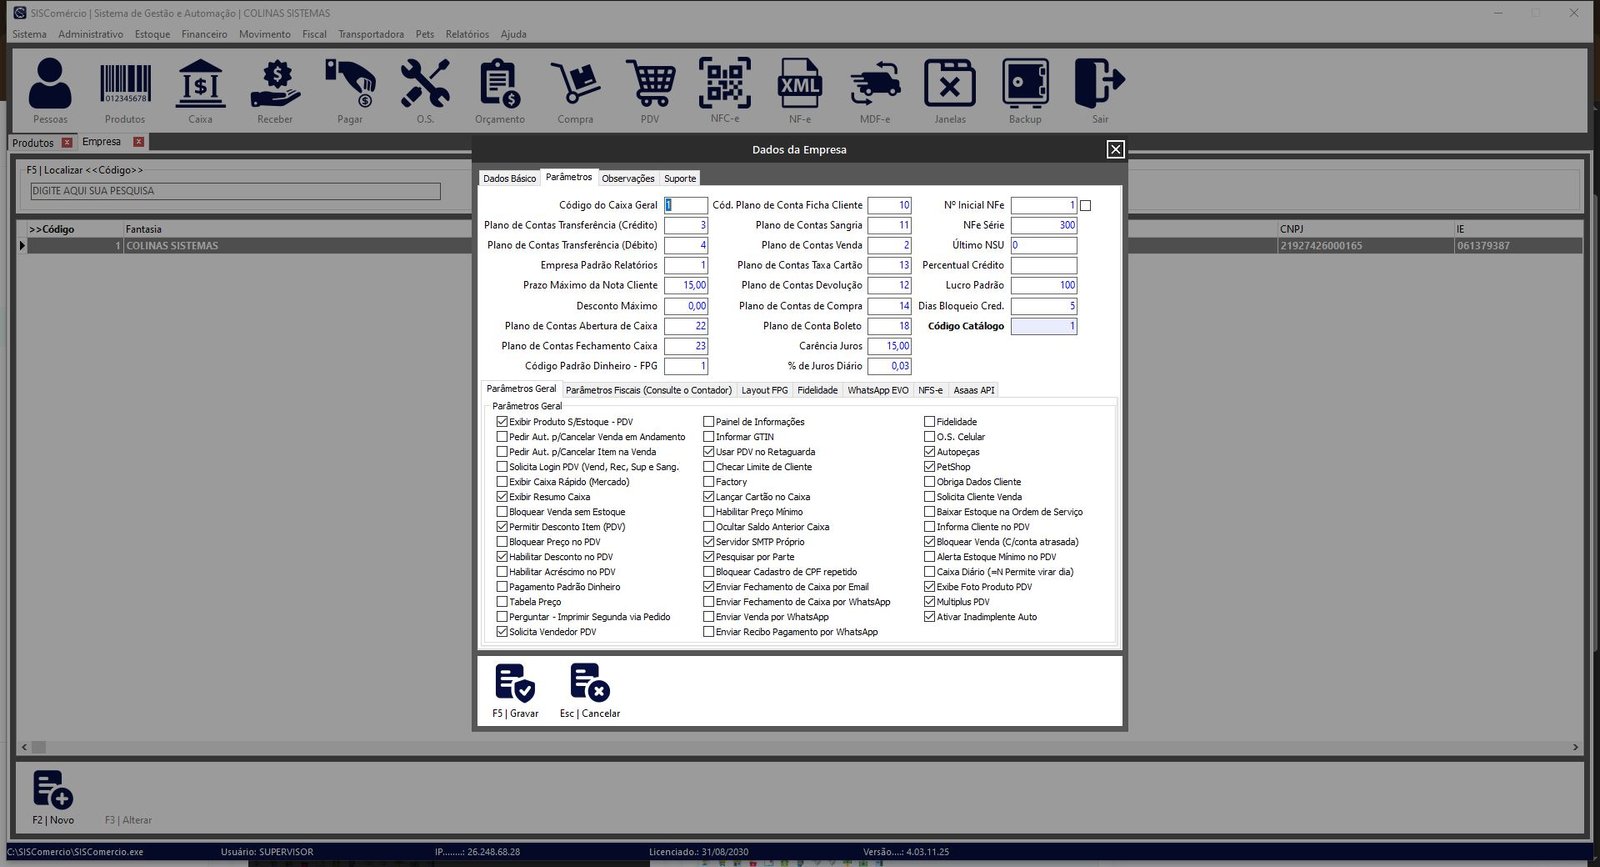Click the Backup safe icon

(x=1025, y=84)
